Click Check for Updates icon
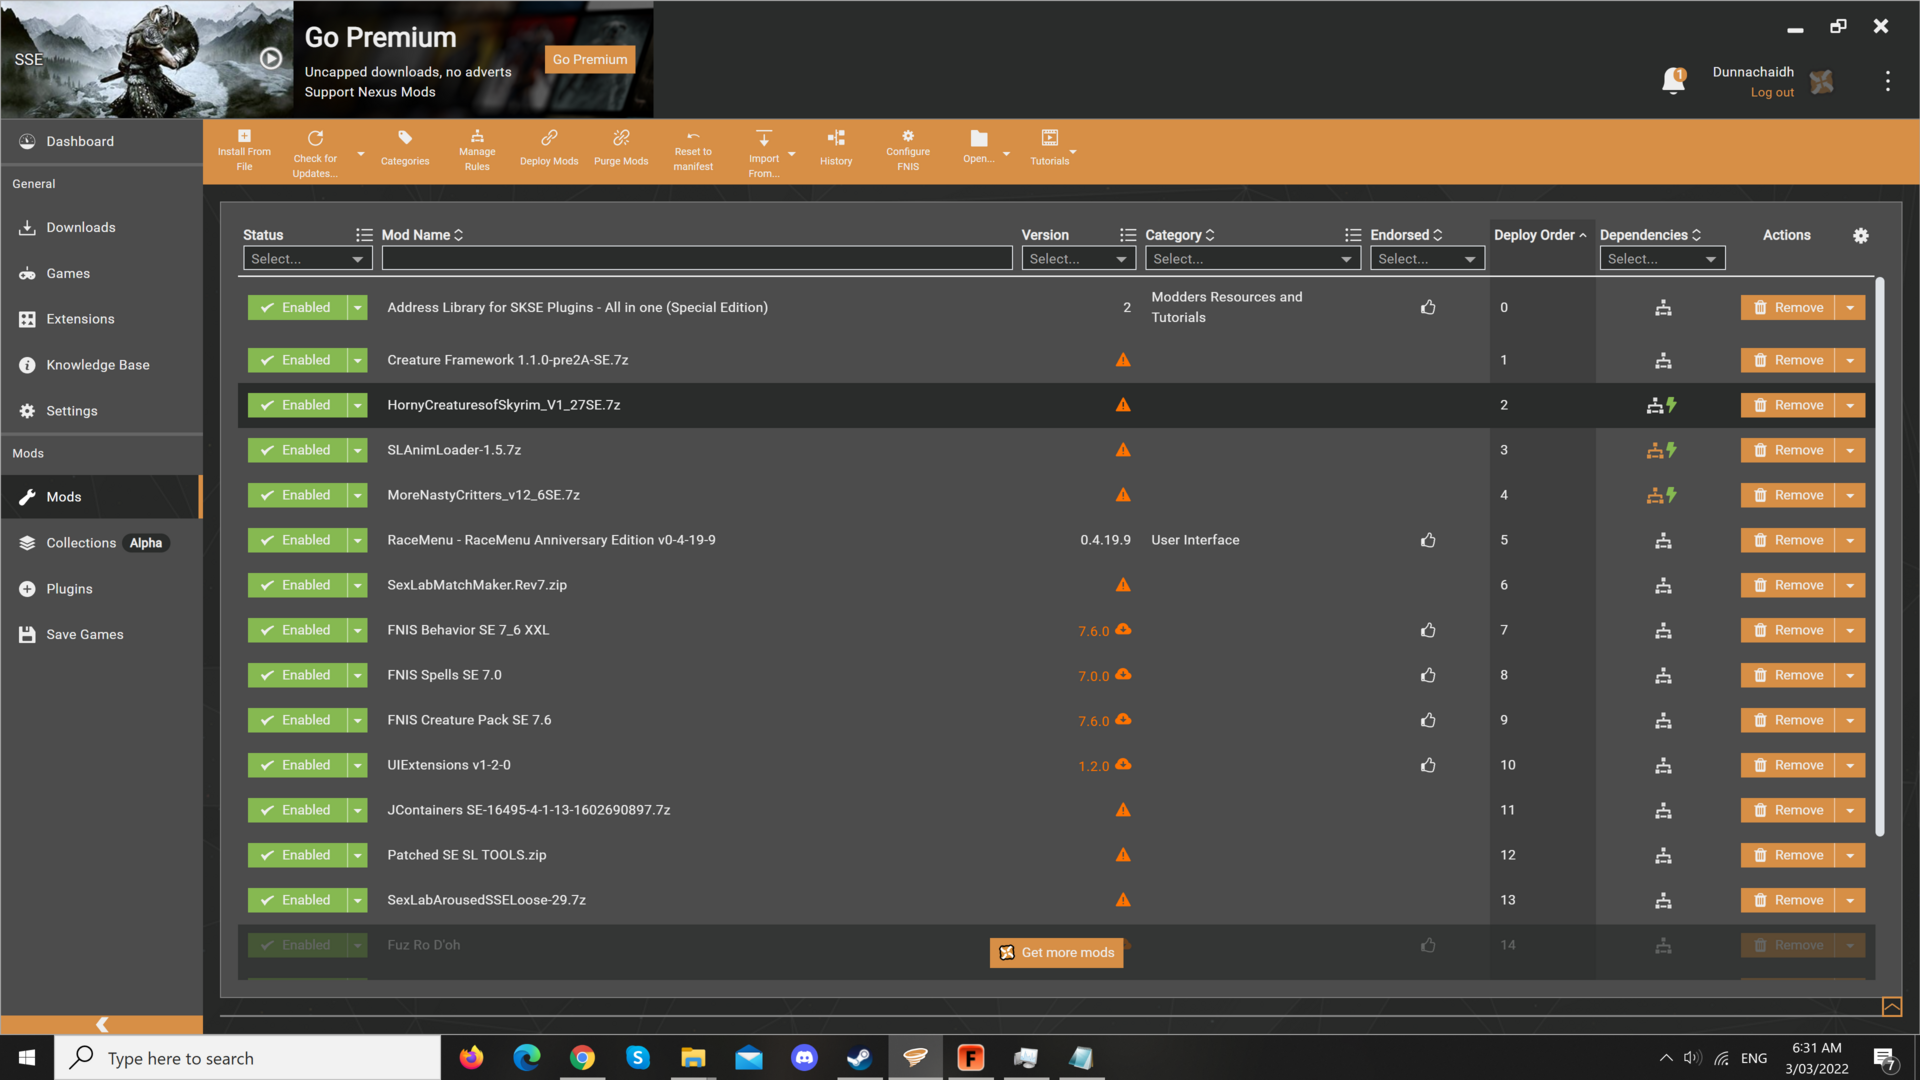This screenshot has height=1080, width=1920. (315, 138)
